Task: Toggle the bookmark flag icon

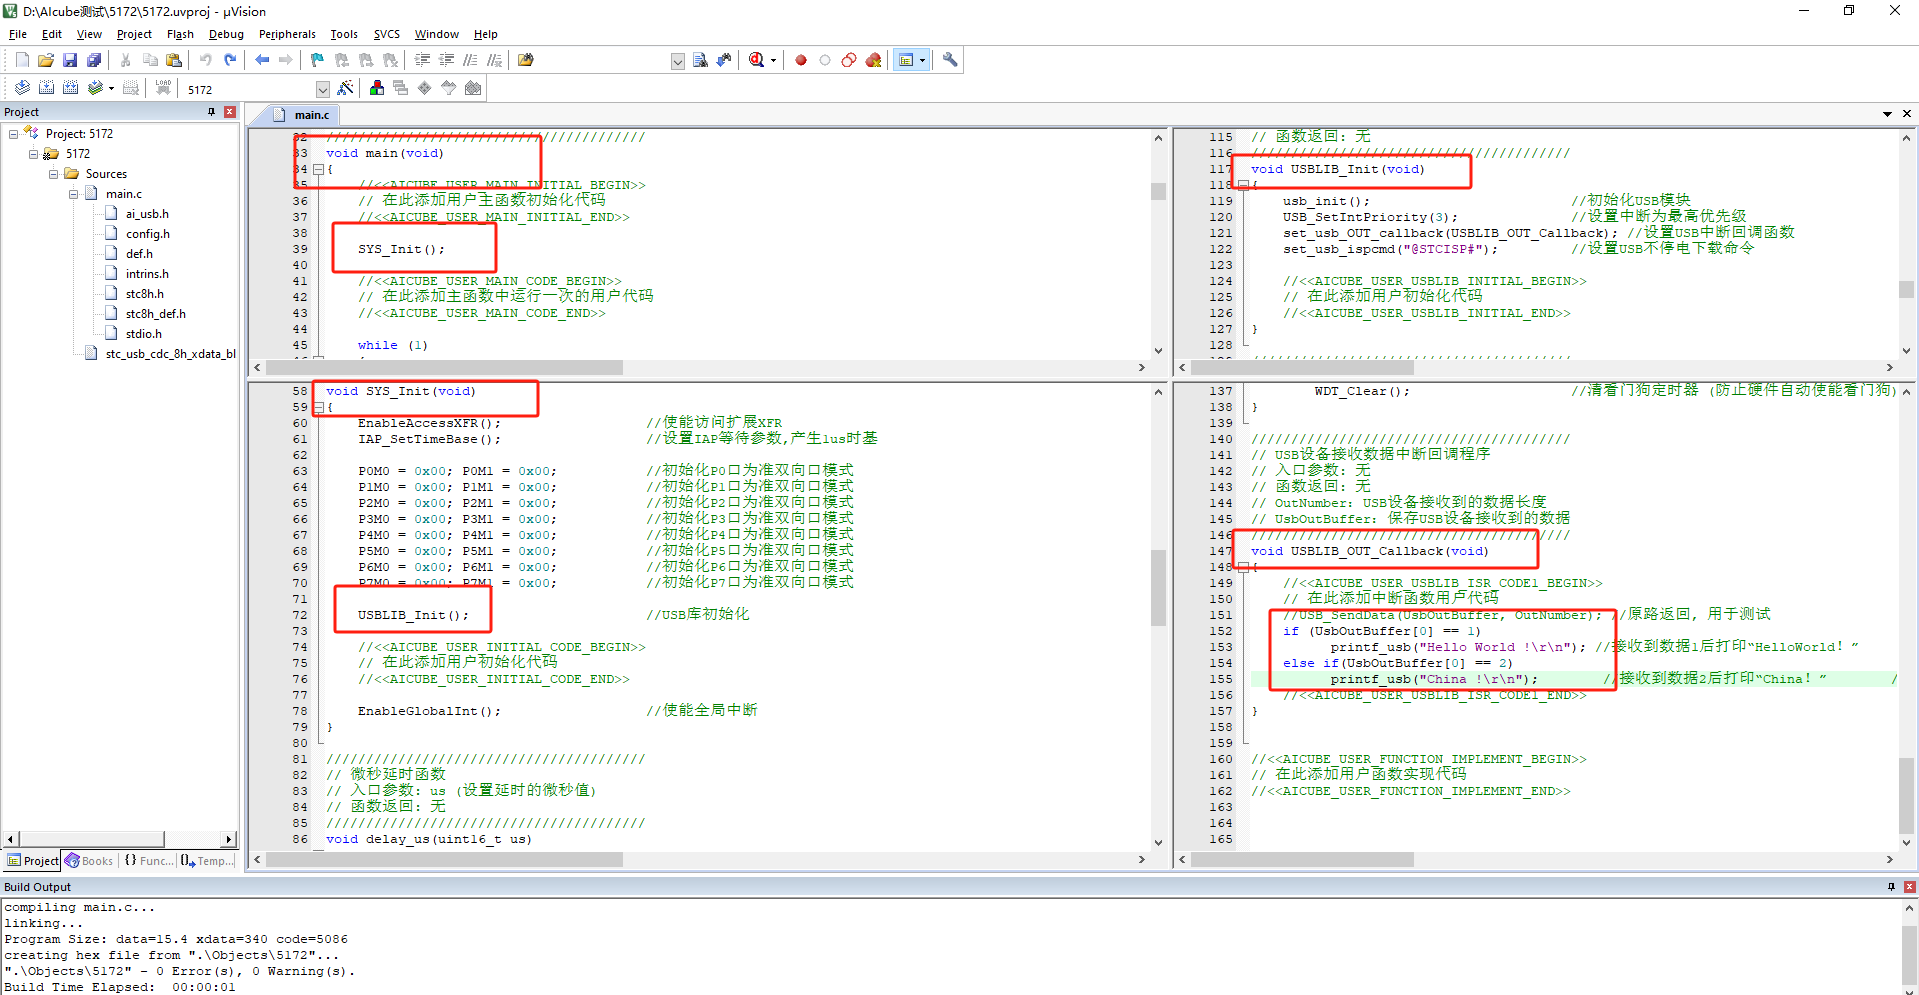Action: [317, 60]
